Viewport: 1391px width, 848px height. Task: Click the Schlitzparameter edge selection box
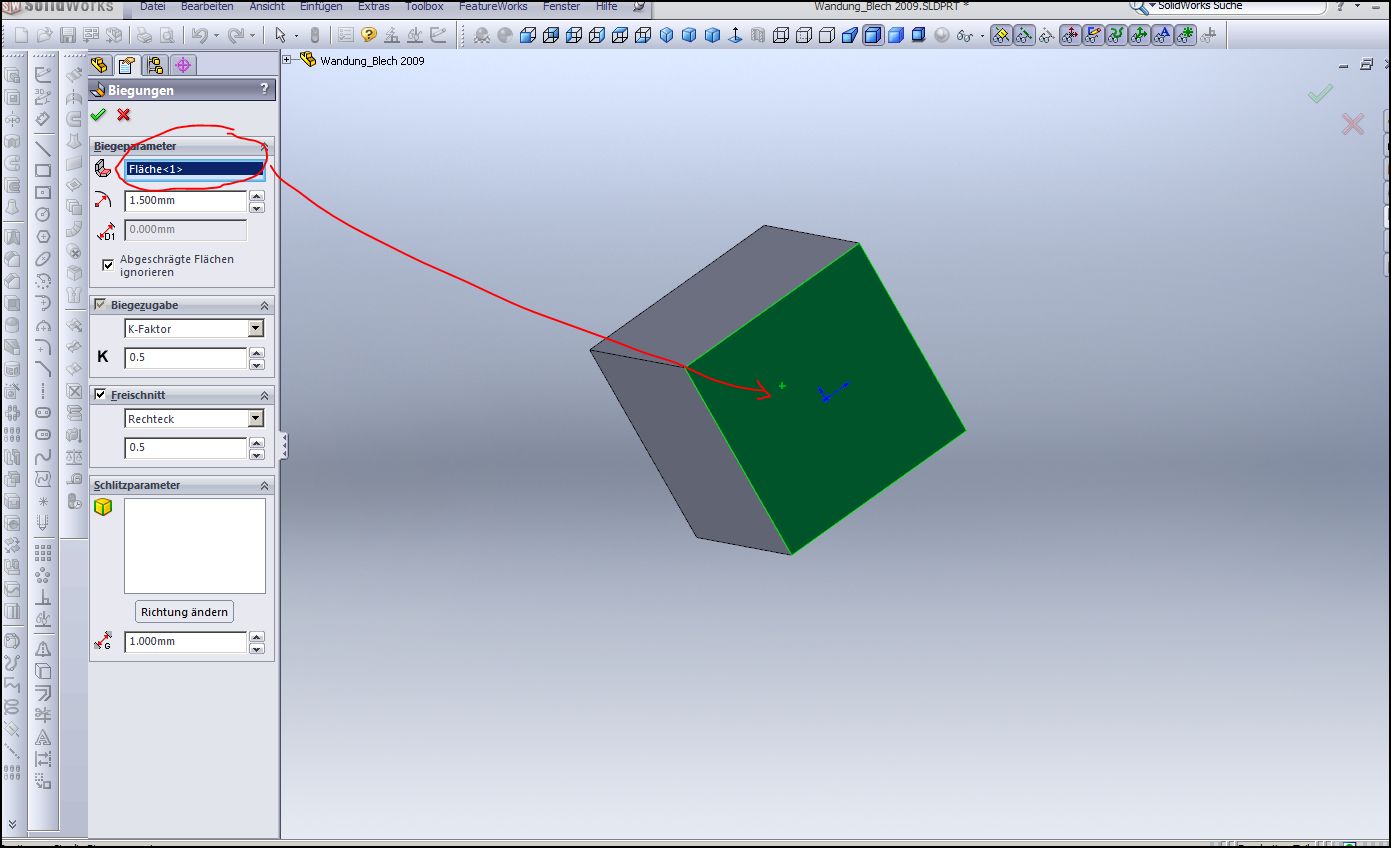(x=195, y=546)
